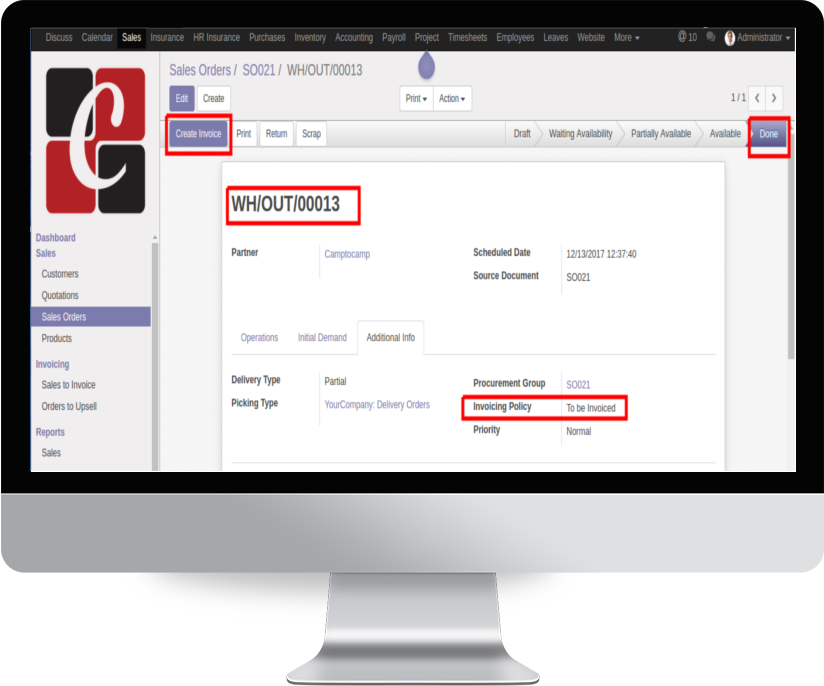Image resolution: width=824 pixels, height=686 pixels.
Task: Open the Payroll menu
Action: [394, 37]
